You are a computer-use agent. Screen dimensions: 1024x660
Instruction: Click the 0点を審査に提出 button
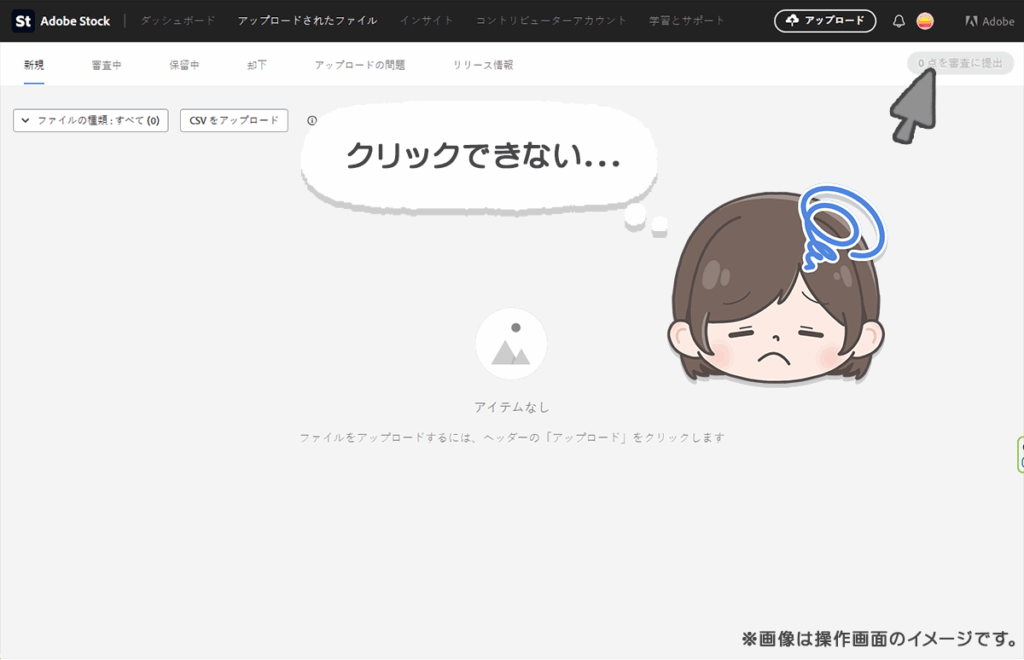pos(960,63)
